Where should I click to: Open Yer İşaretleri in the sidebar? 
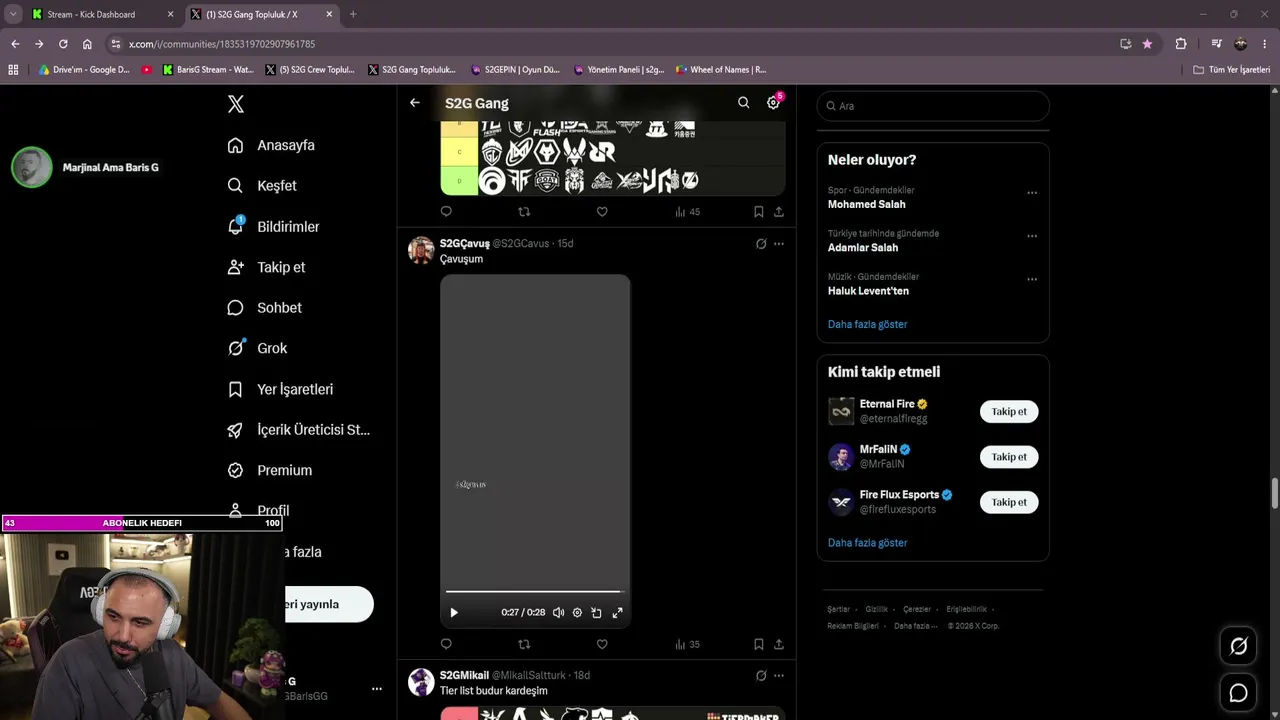coord(280,389)
